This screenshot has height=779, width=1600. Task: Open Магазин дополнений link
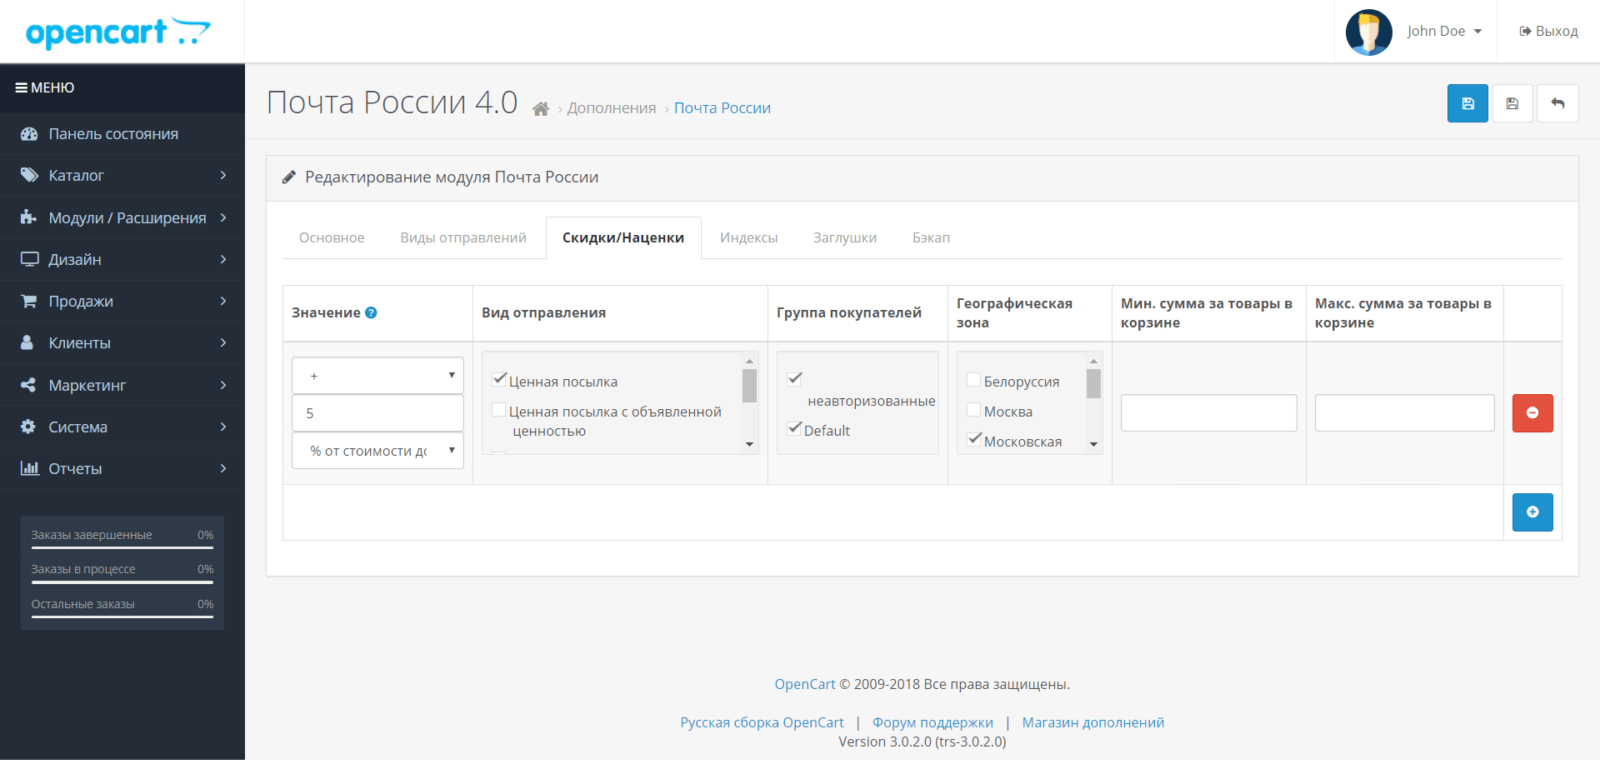[1093, 722]
